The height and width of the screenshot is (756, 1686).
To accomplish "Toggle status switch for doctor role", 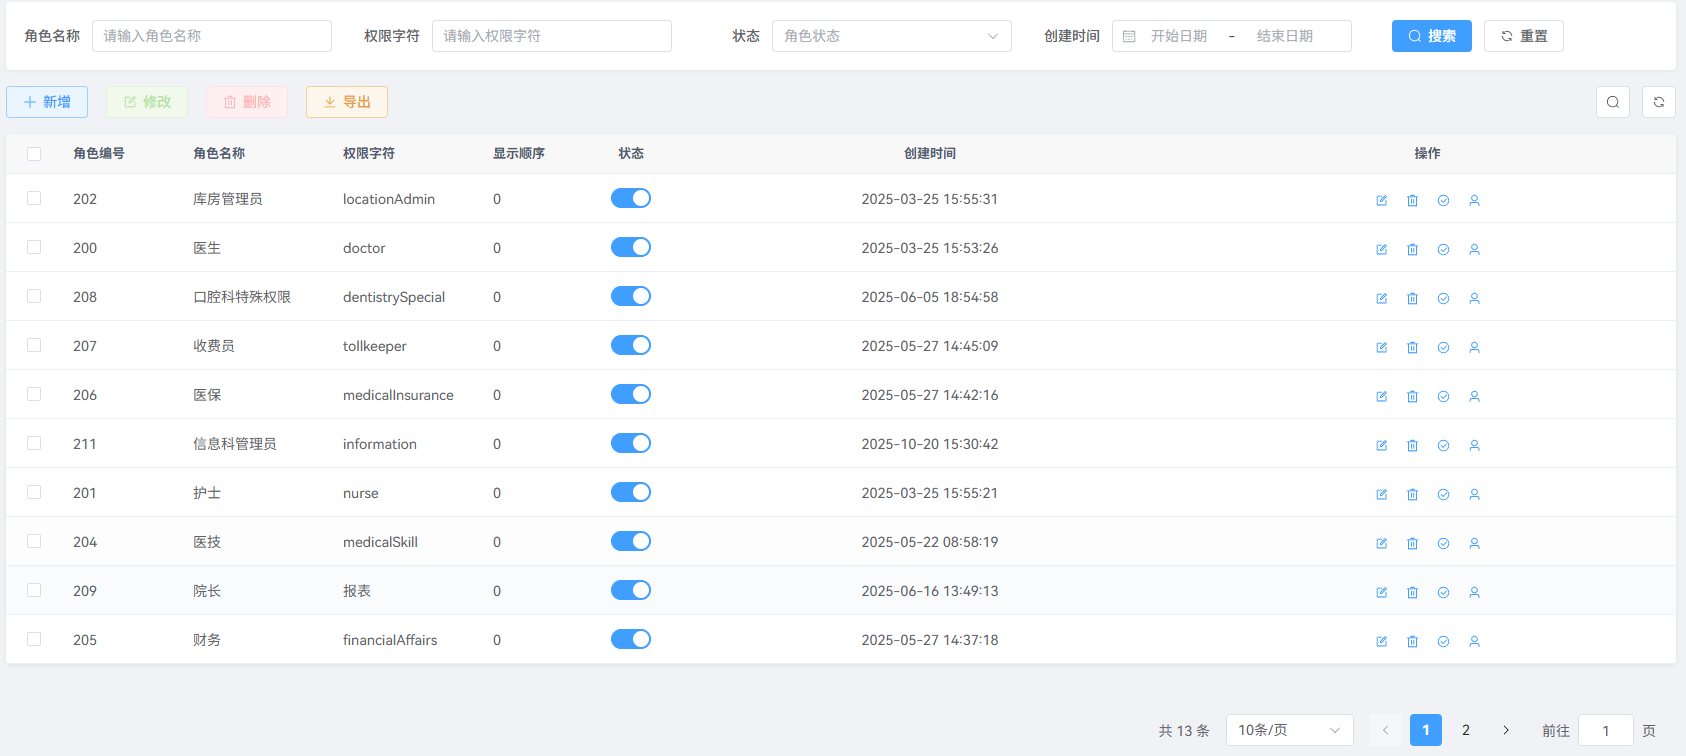I will pyautogui.click(x=631, y=247).
